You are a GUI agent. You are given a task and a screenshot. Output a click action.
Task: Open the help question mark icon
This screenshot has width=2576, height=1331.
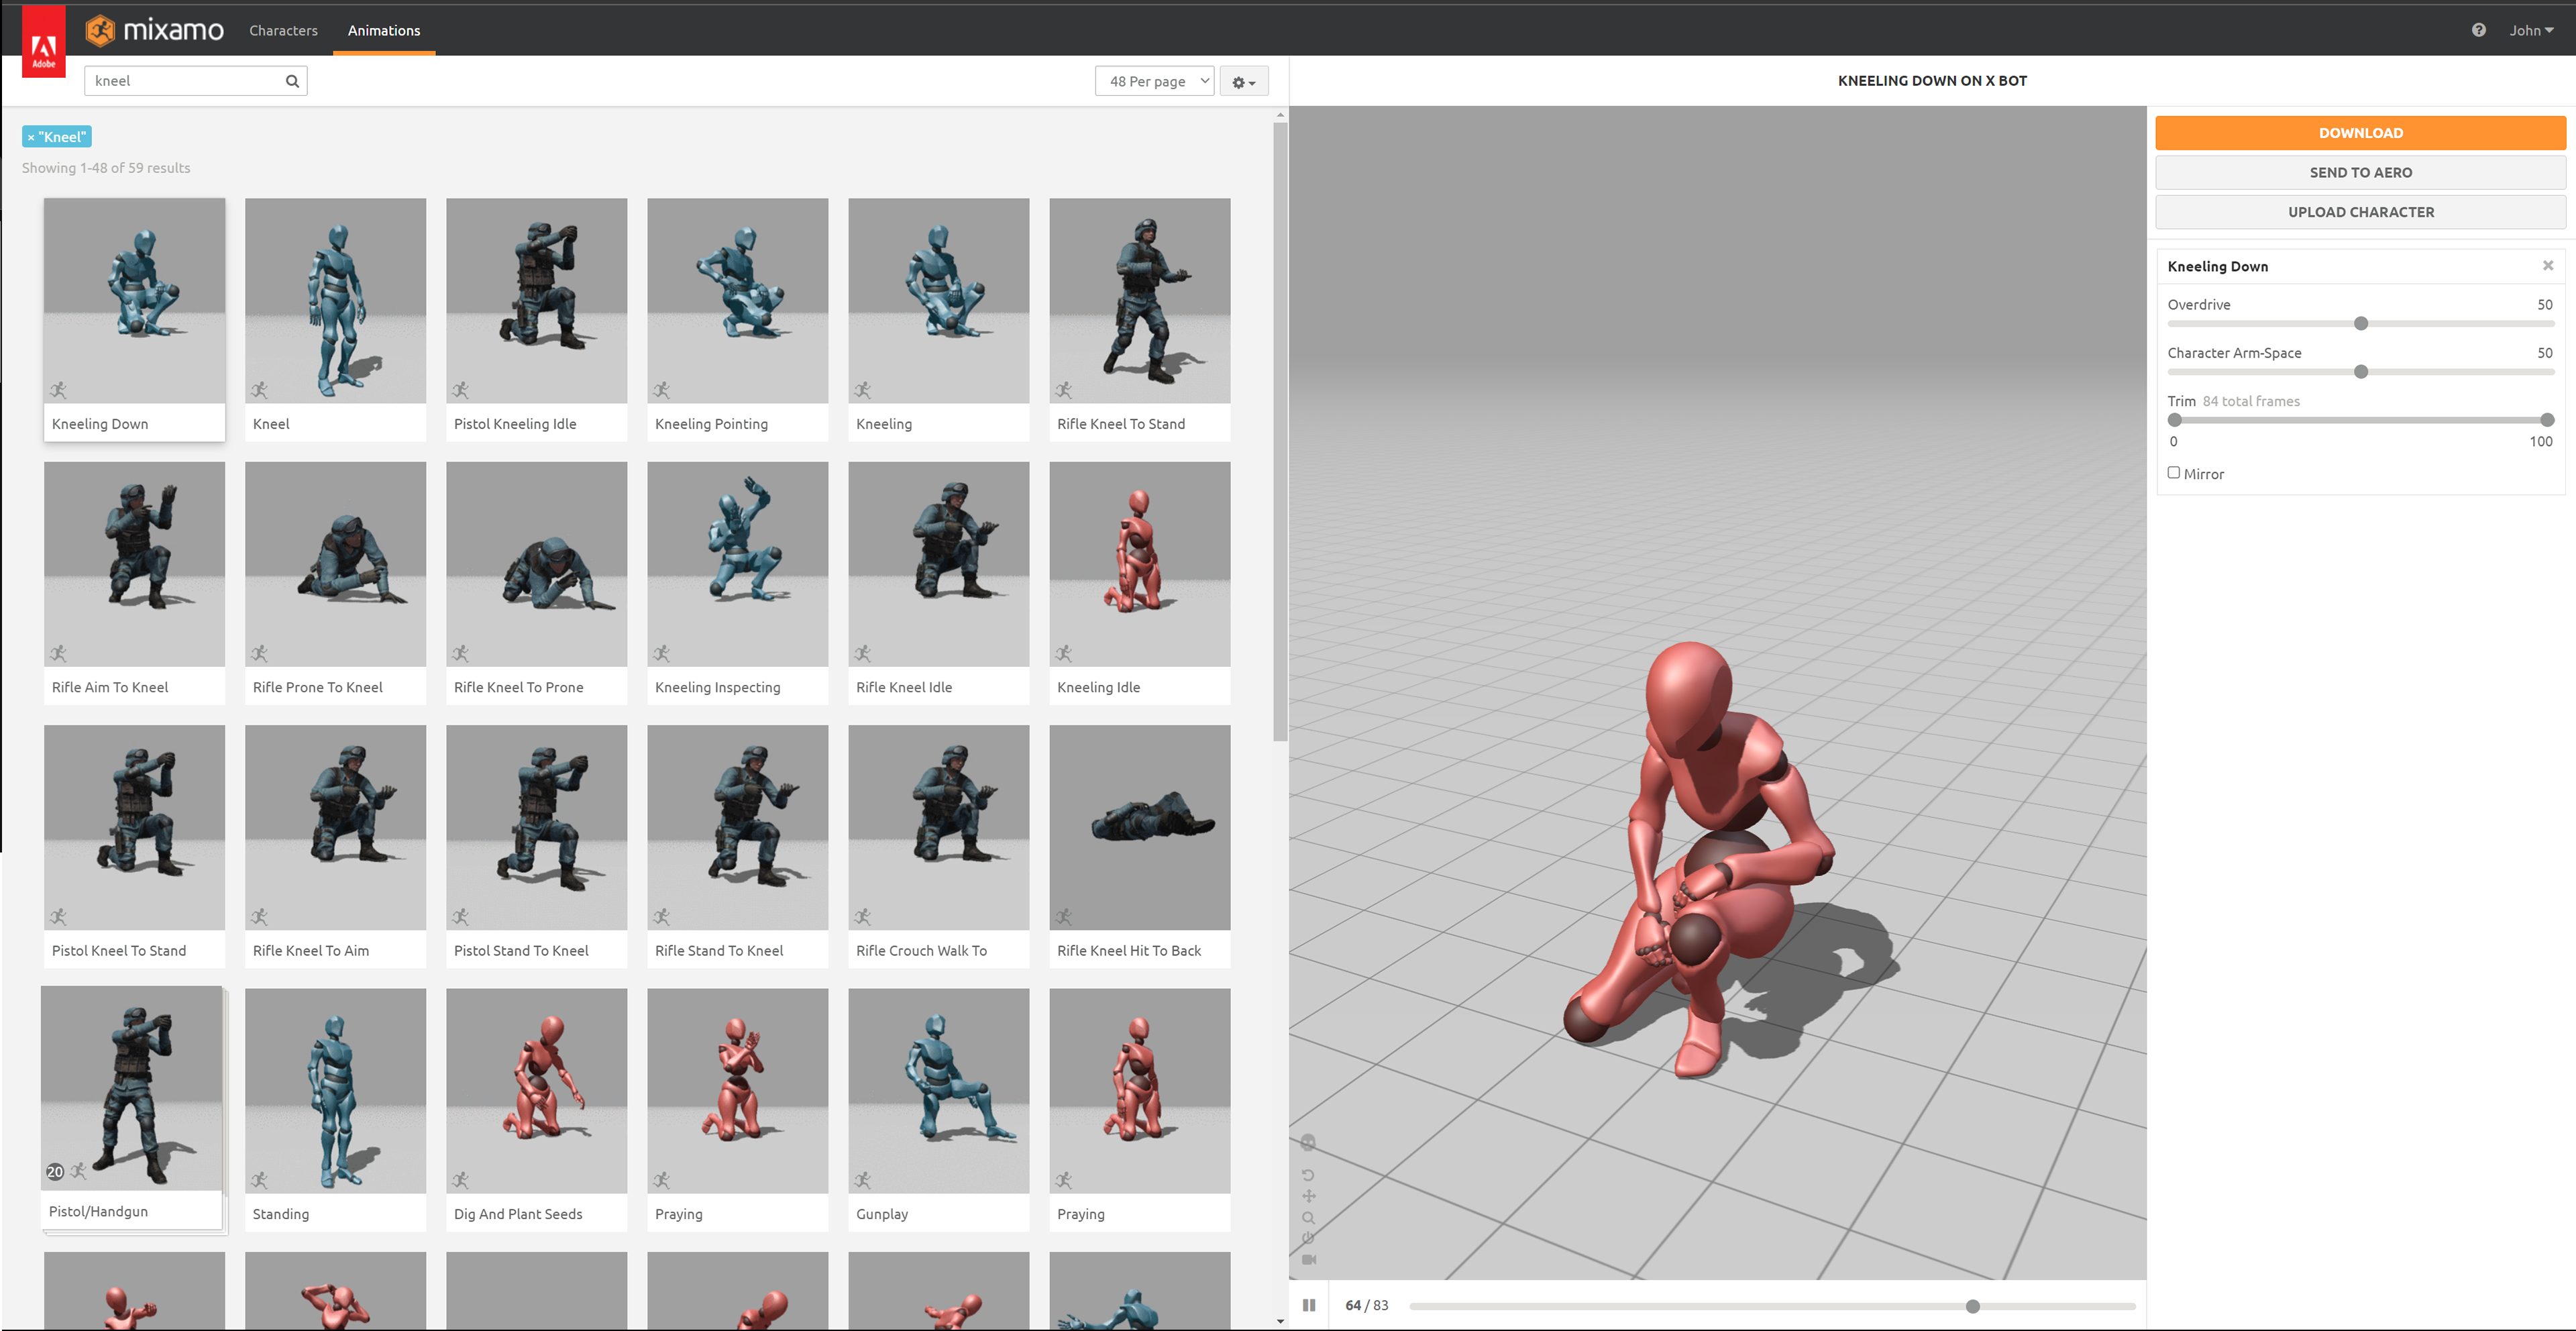[x=2478, y=30]
